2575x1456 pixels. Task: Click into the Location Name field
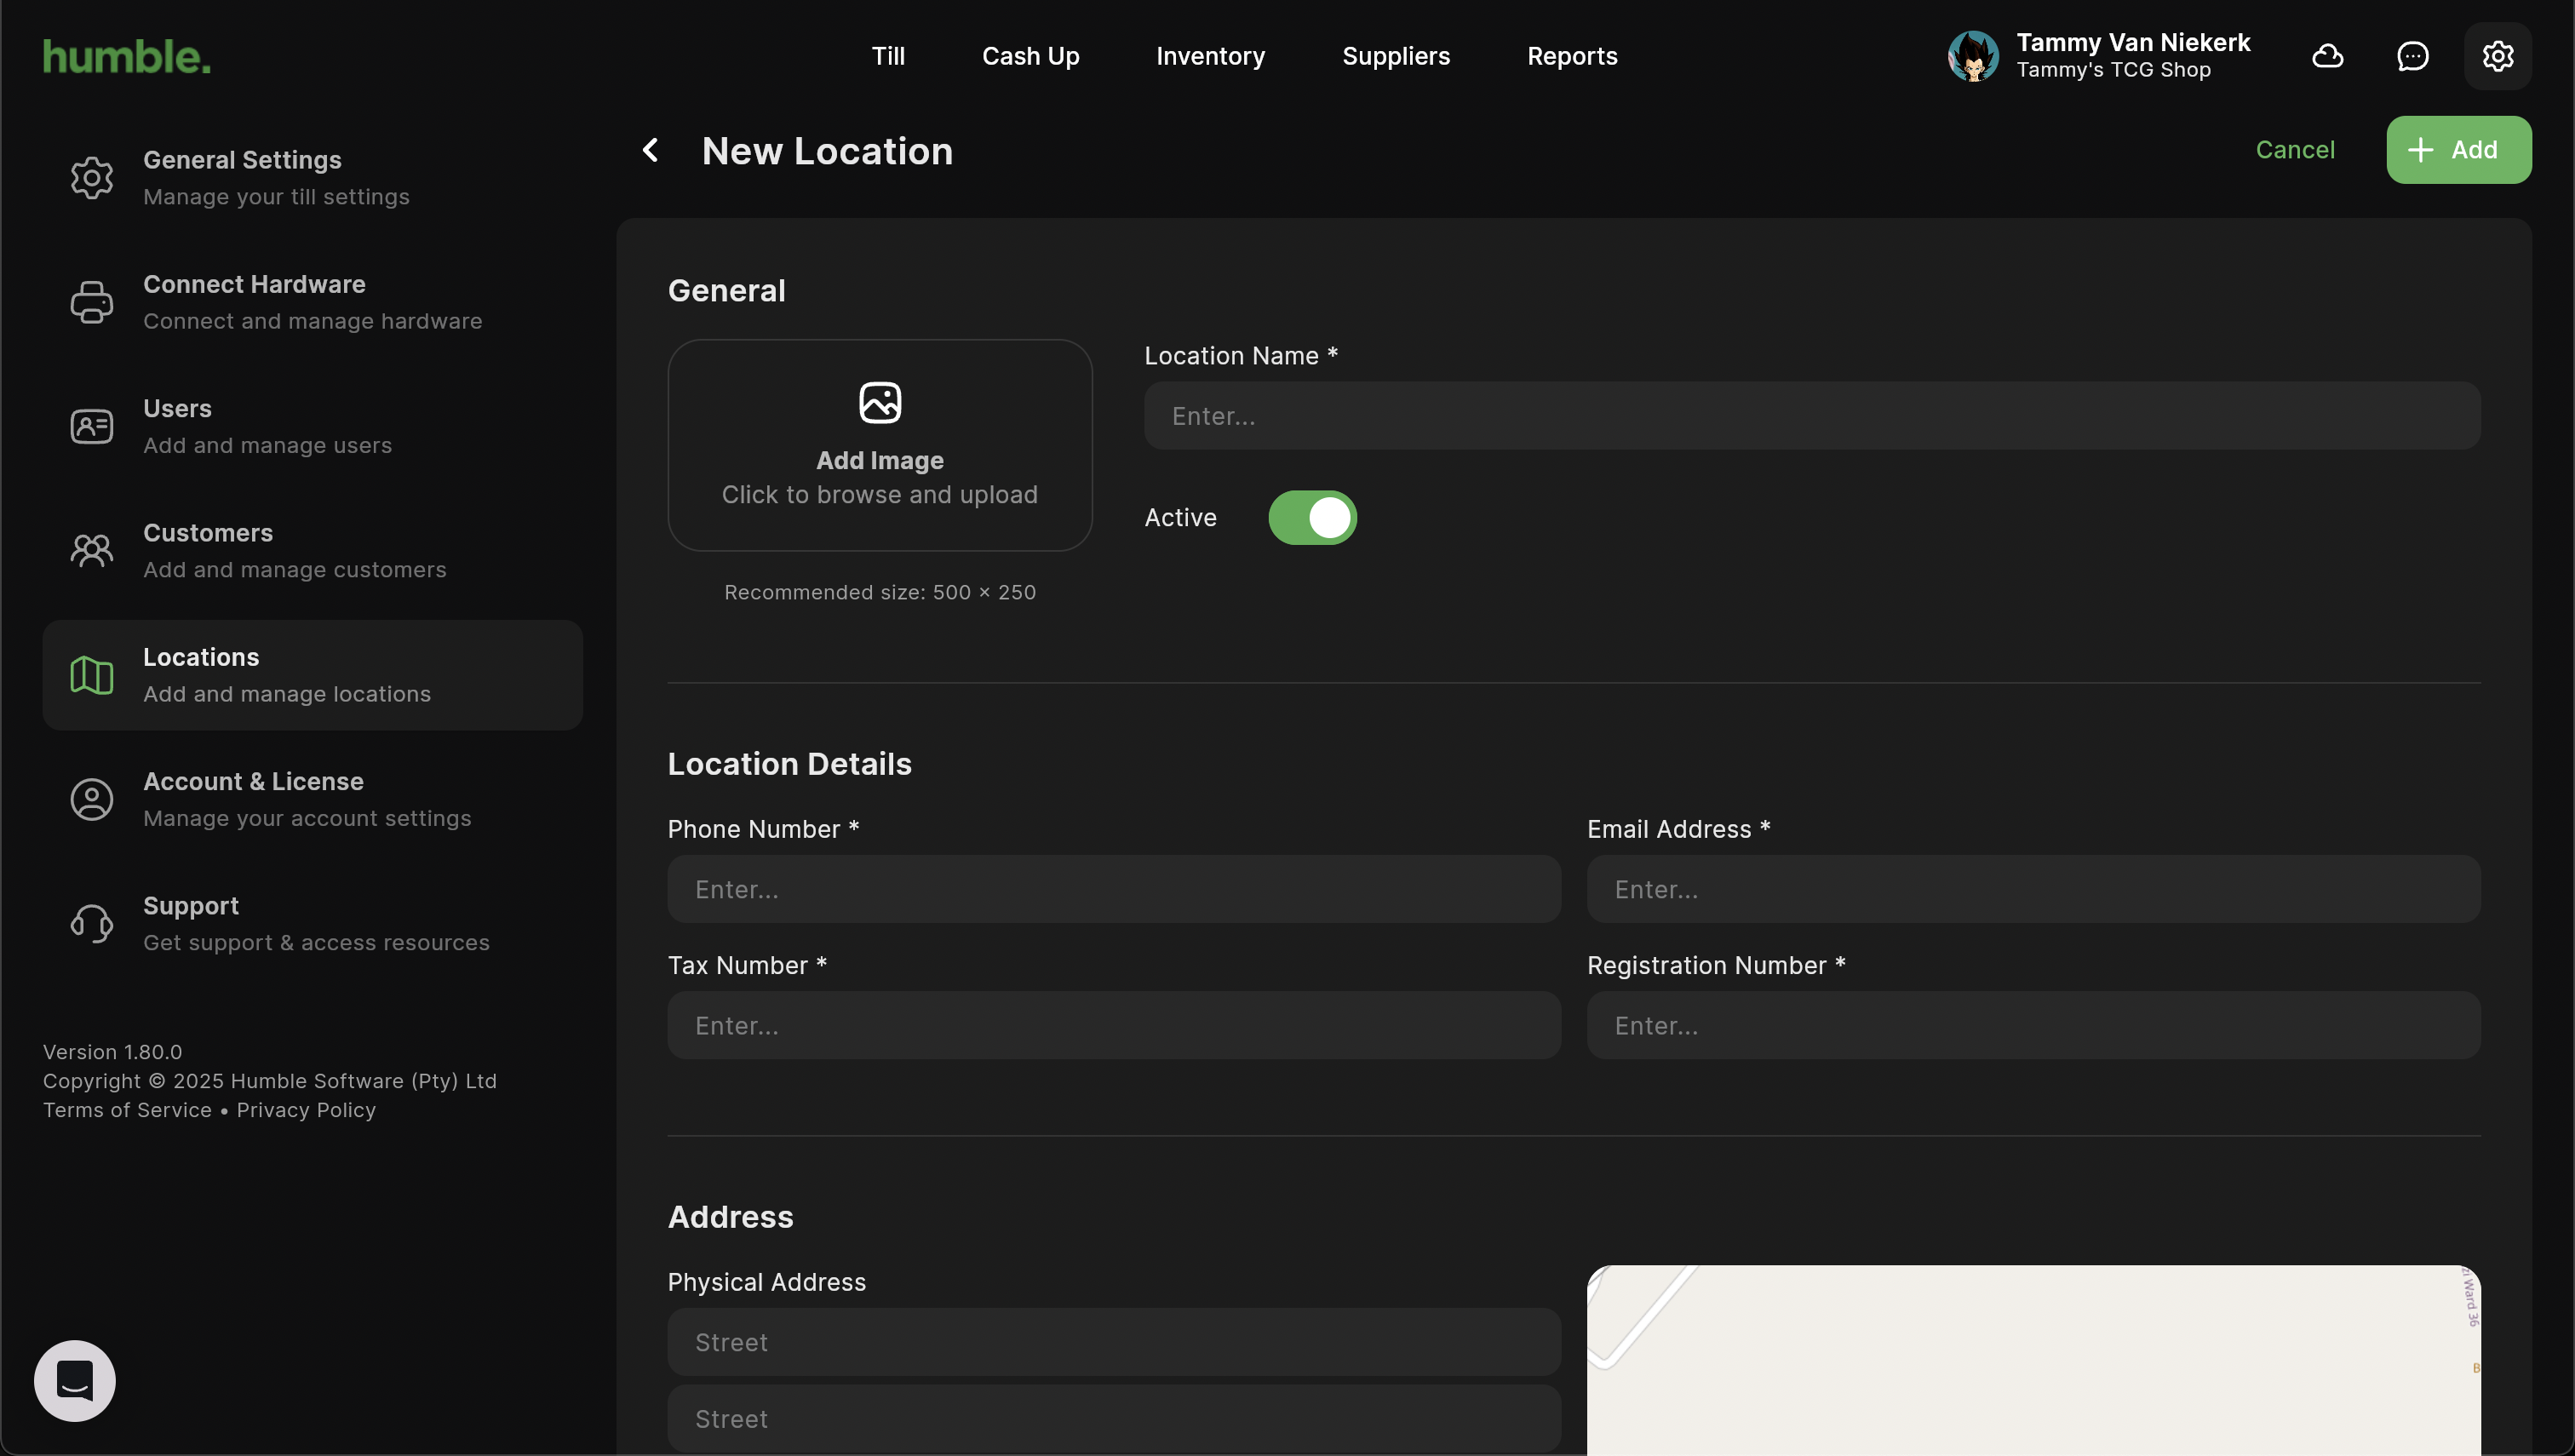coord(1811,415)
